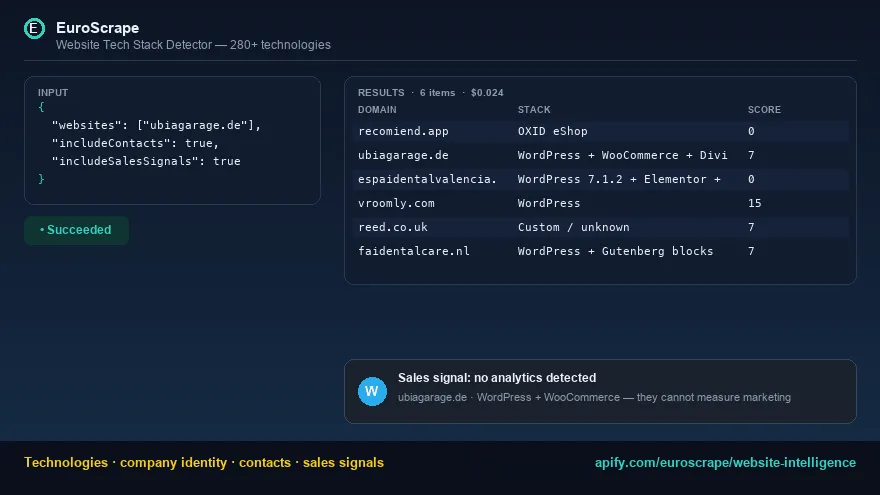Click the EuroScrape title text
The height and width of the screenshot is (495, 880).
(98, 28)
